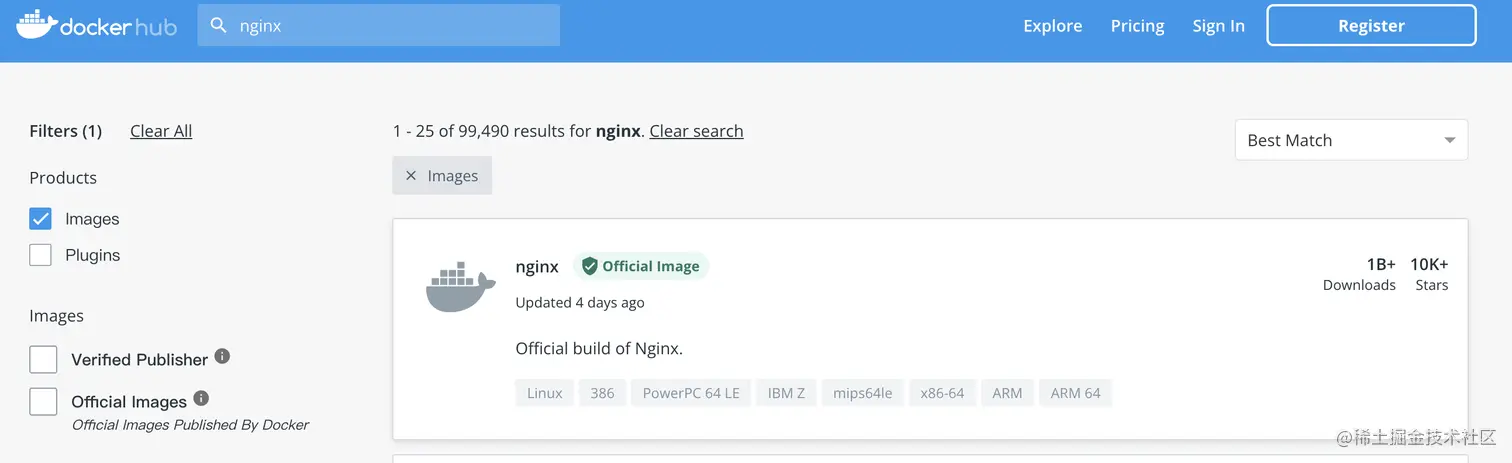
Task: Click the search magnifier icon
Action: (x=218, y=25)
